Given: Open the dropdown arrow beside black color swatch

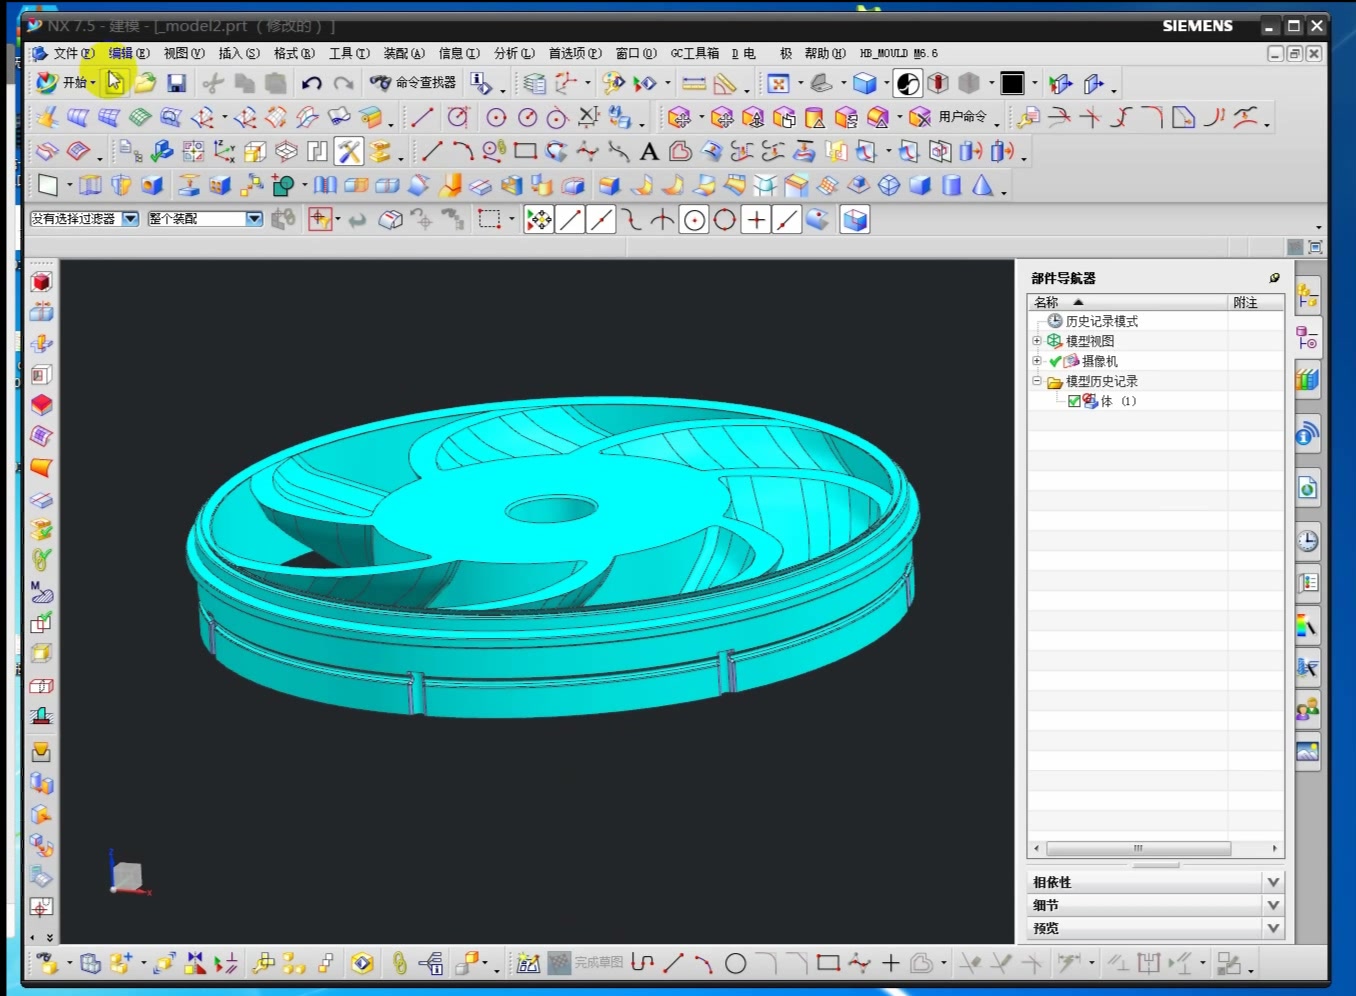Looking at the screenshot, I should click(1035, 83).
